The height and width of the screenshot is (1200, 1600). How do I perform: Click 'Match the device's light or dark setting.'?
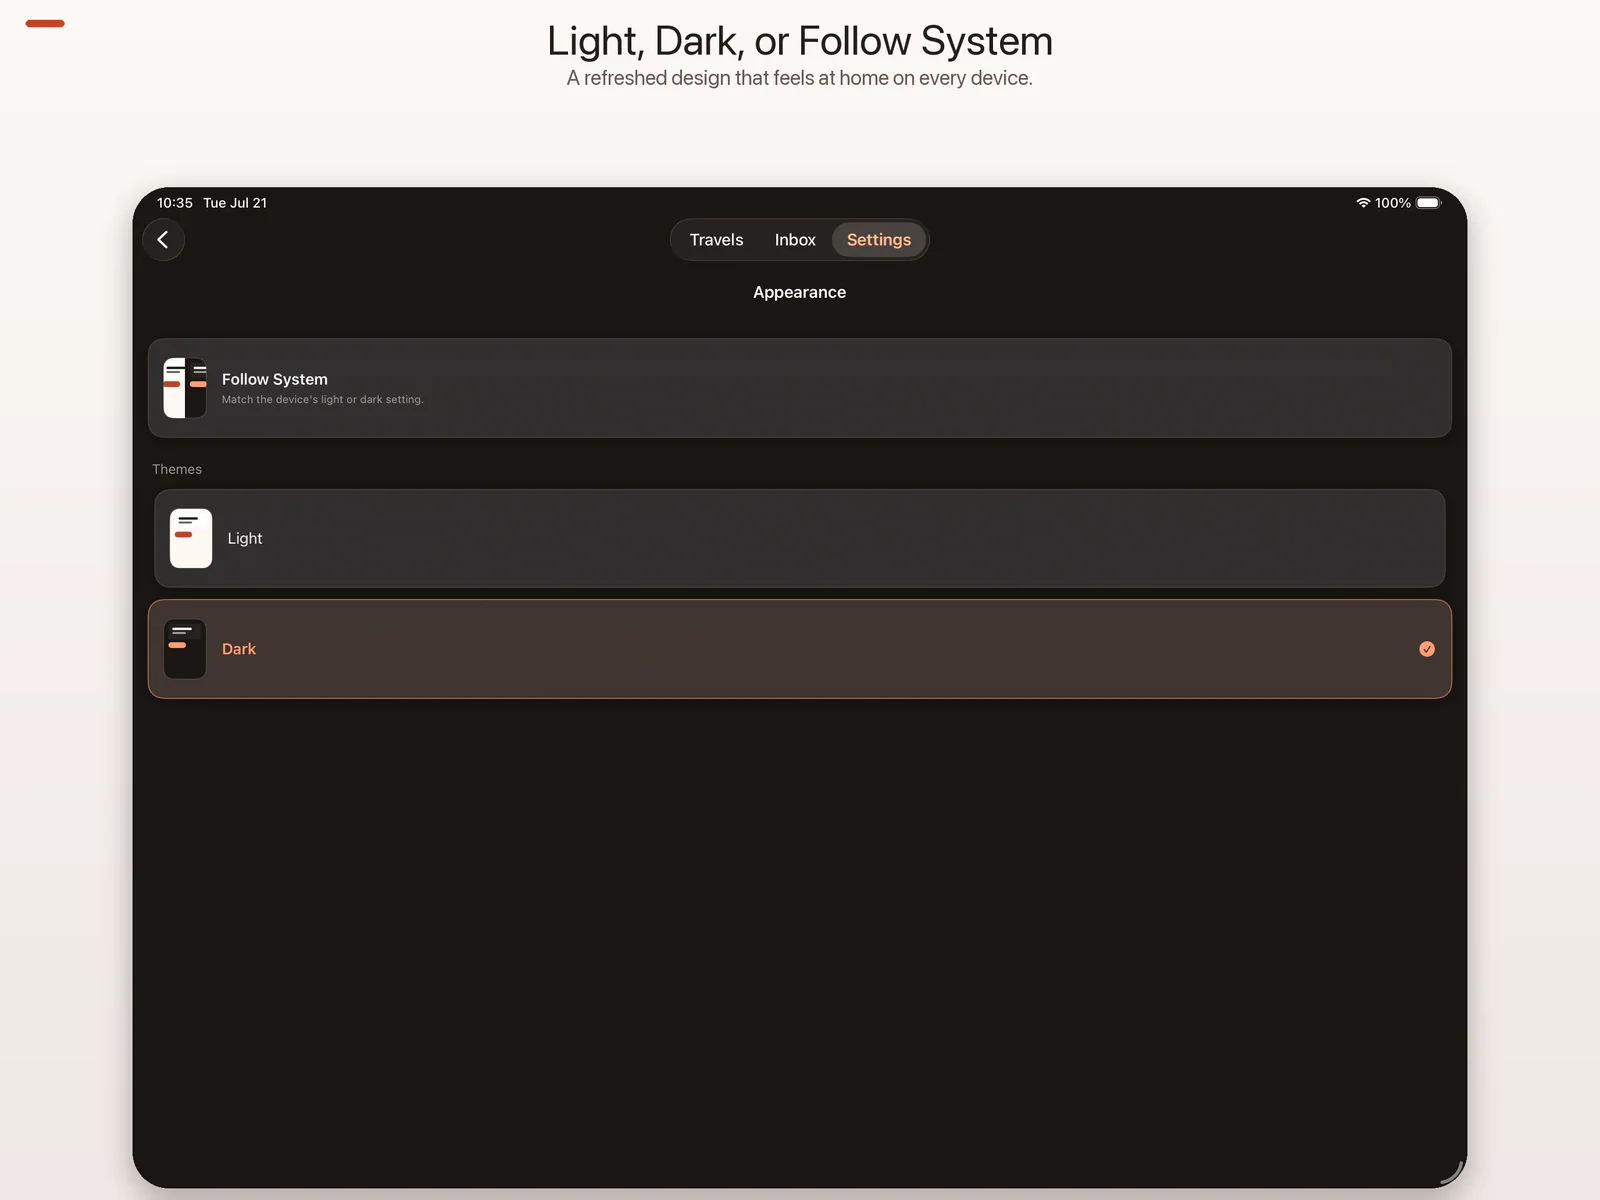323,400
